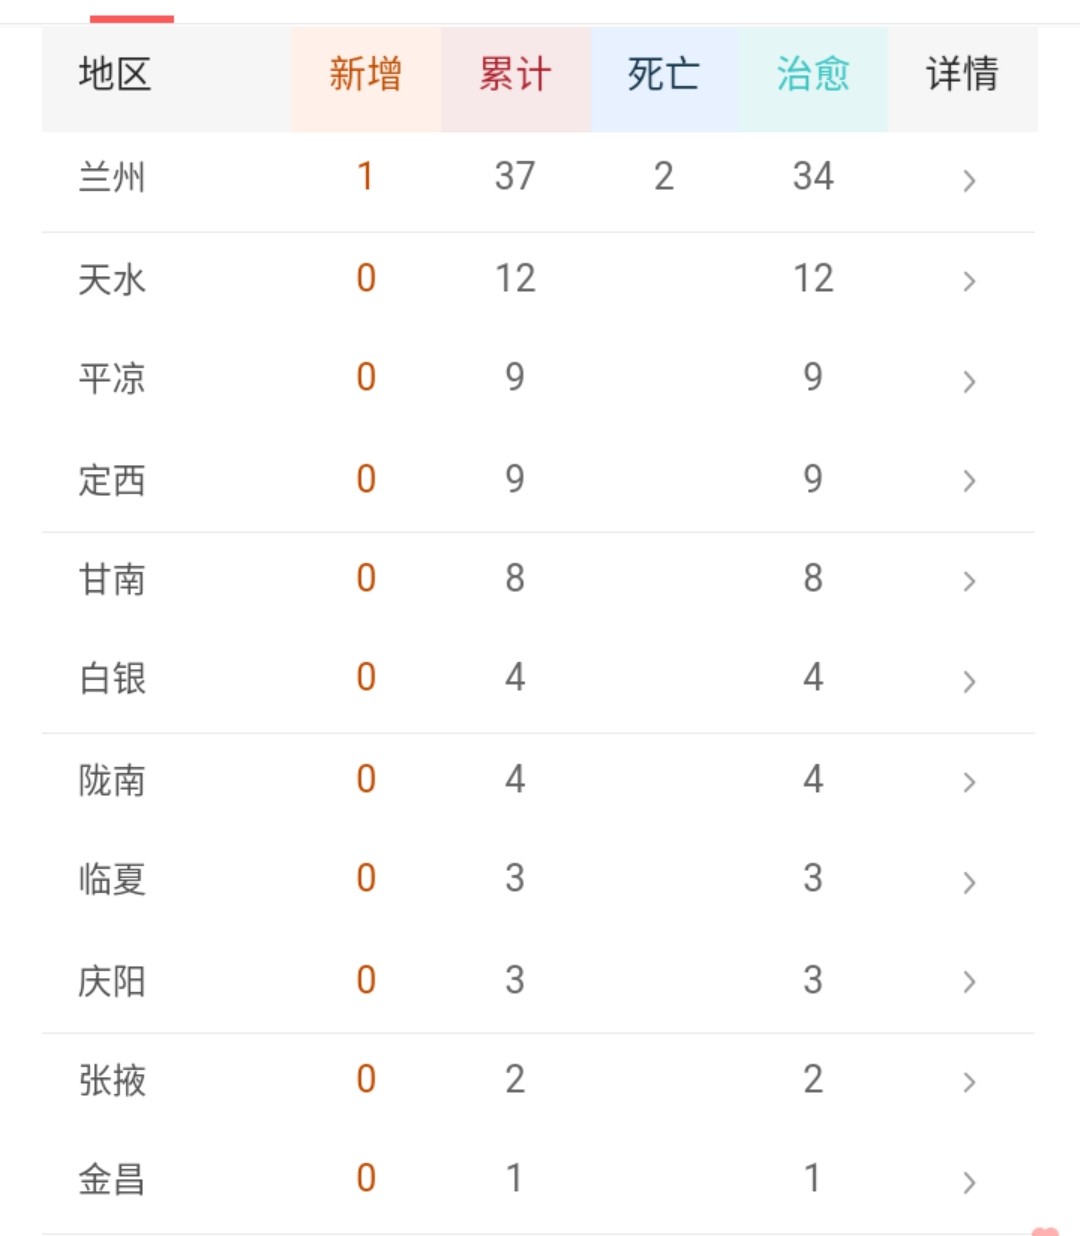Click the 死亡 column header
The height and width of the screenshot is (1236, 1080).
pos(664,79)
